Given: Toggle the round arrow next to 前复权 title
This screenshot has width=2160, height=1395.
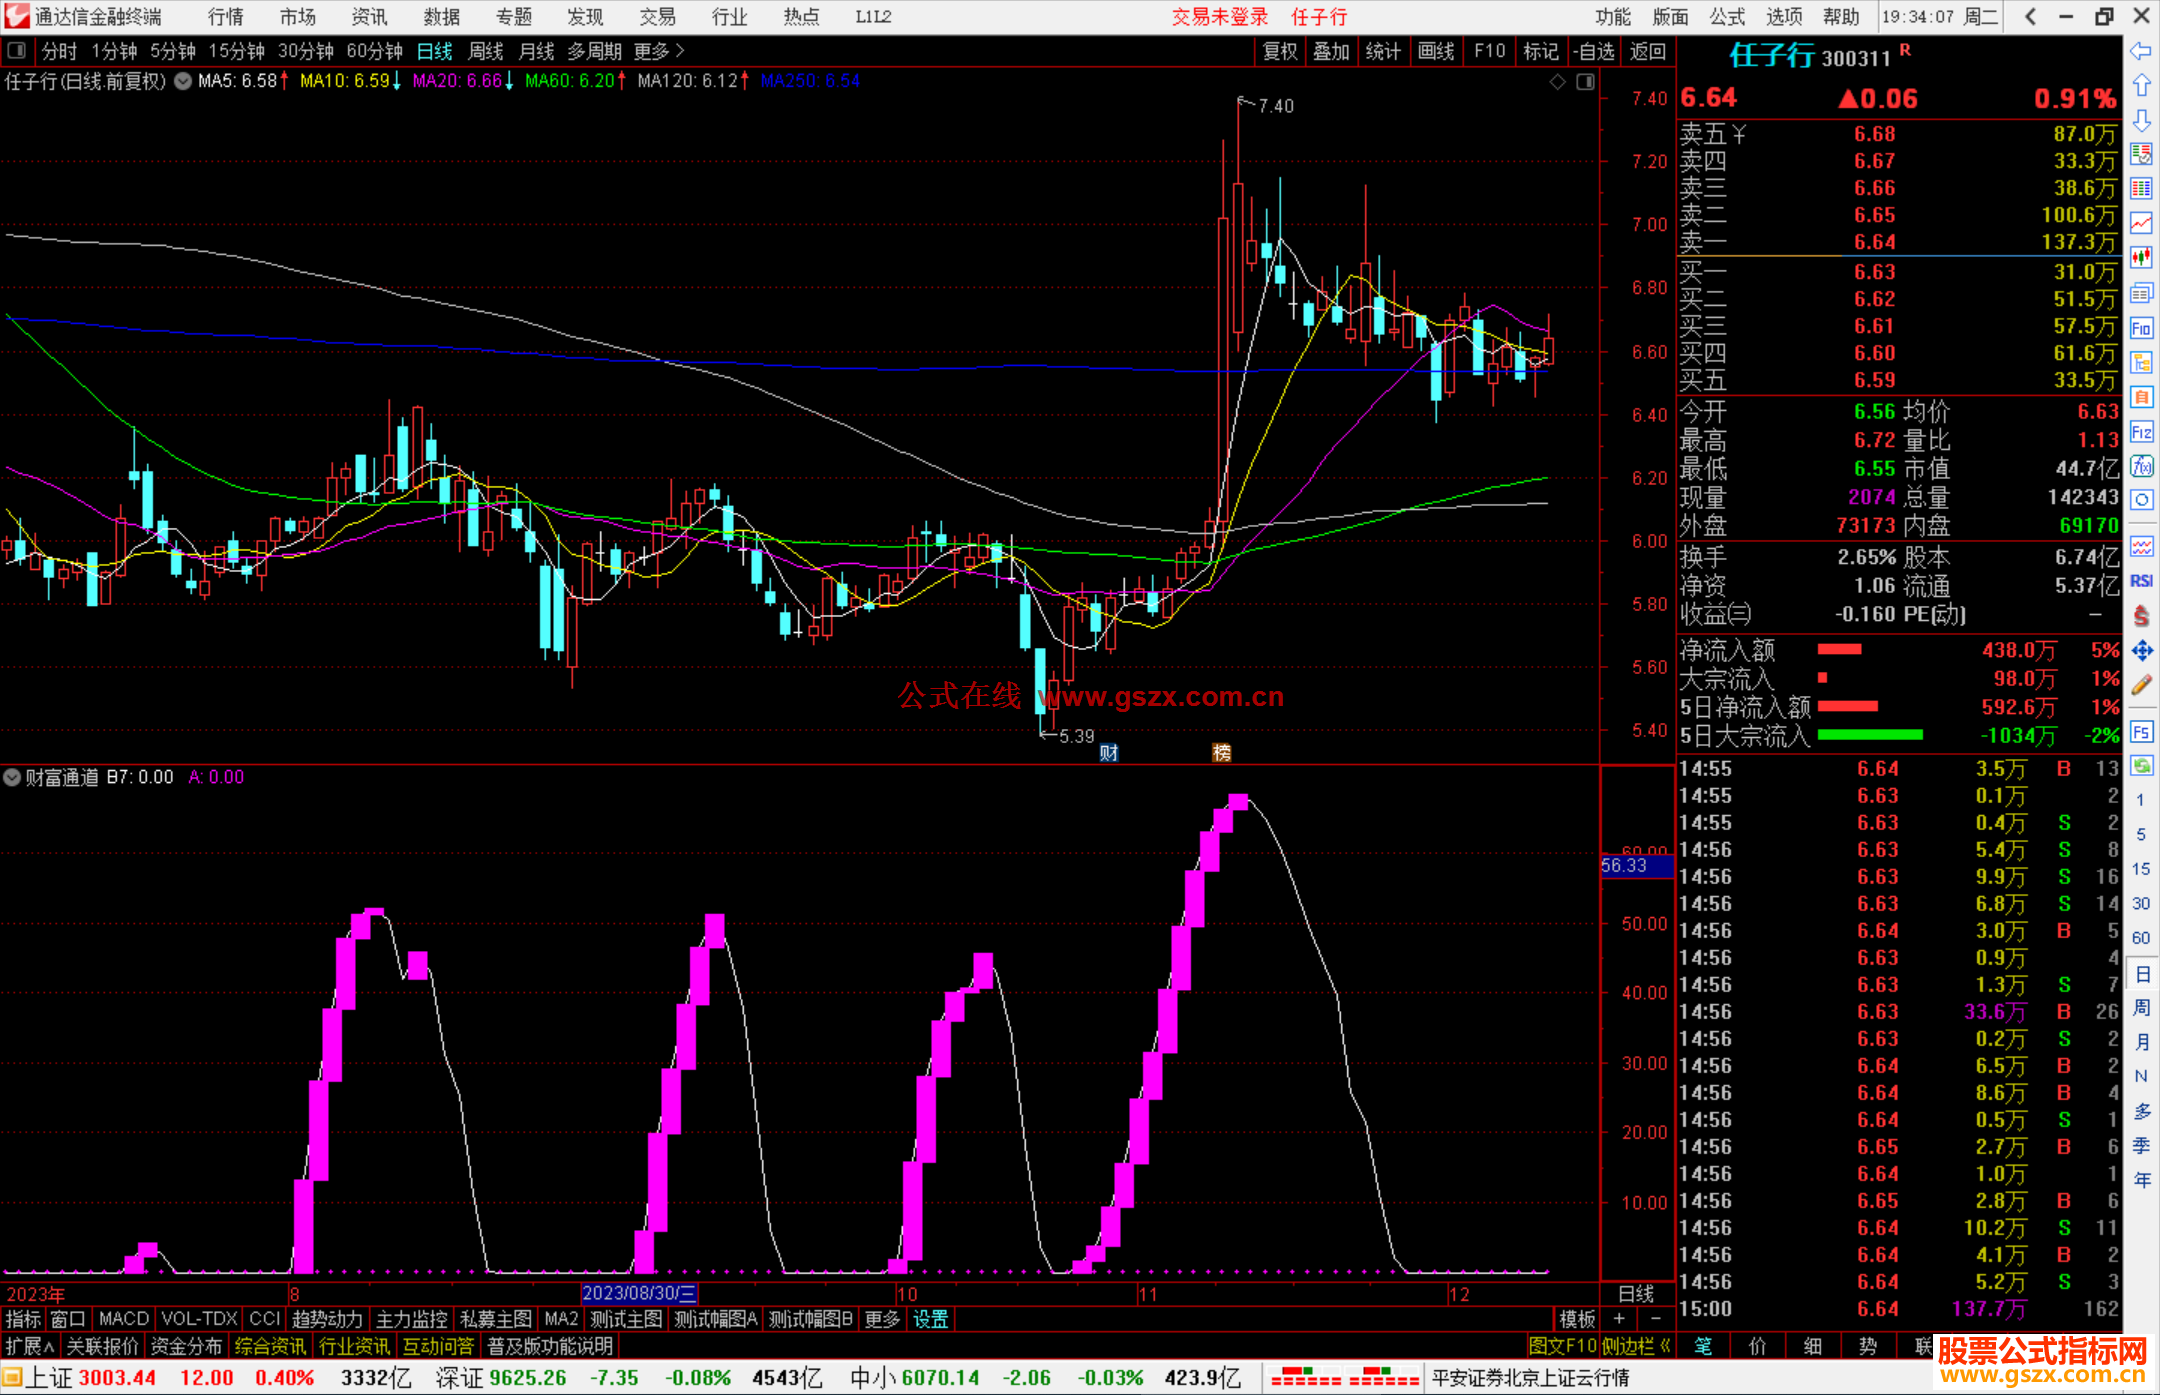Looking at the screenshot, I should click(x=183, y=81).
